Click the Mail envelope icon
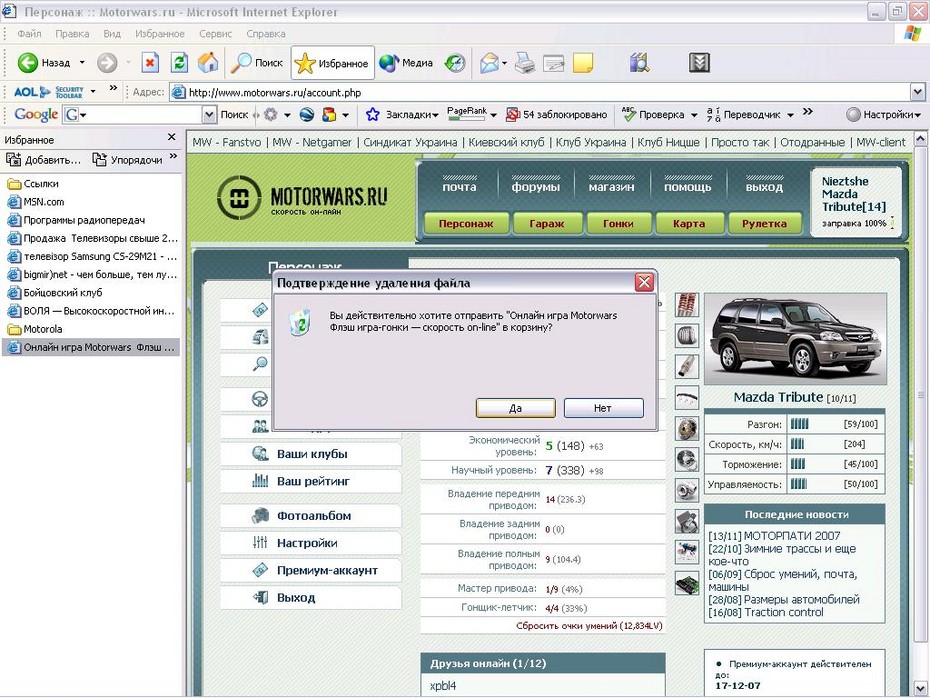Viewport: 930px width, 698px height. pos(489,63)
